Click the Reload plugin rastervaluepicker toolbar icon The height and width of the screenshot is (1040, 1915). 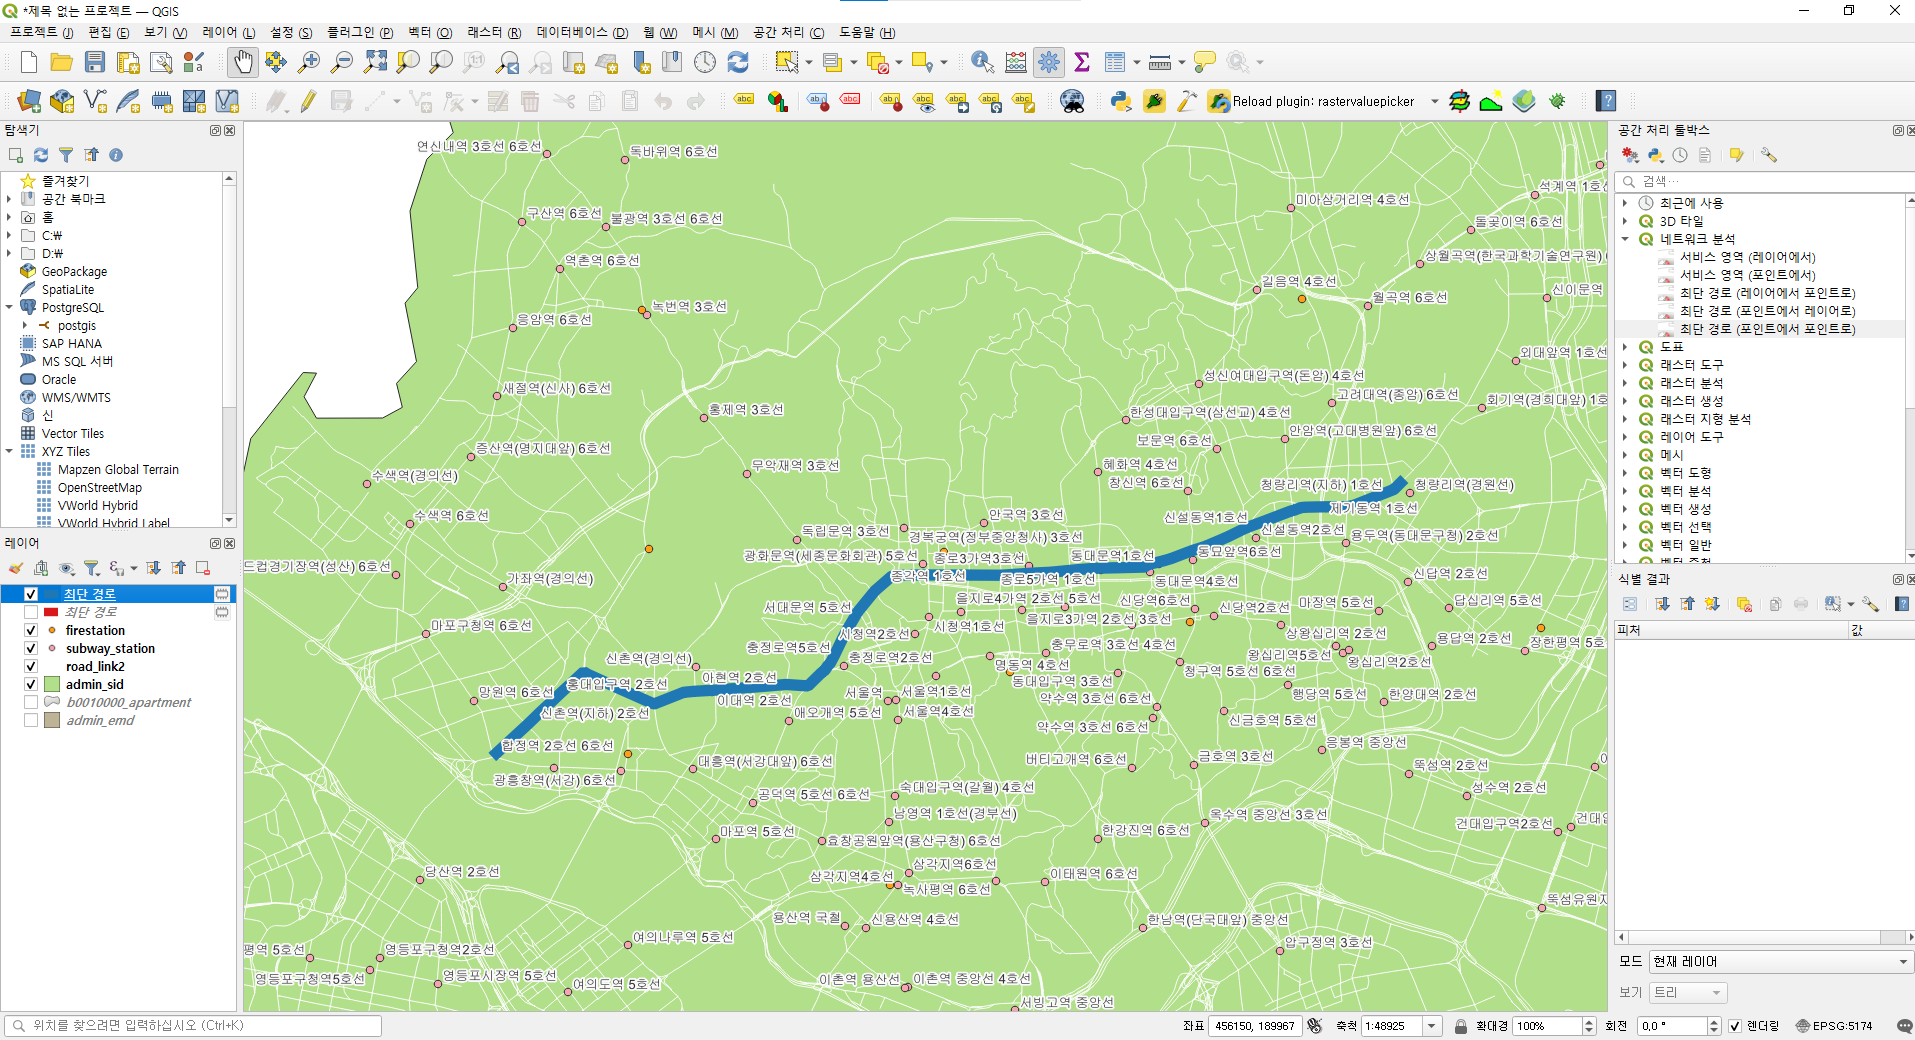(x=1218, y=101)
